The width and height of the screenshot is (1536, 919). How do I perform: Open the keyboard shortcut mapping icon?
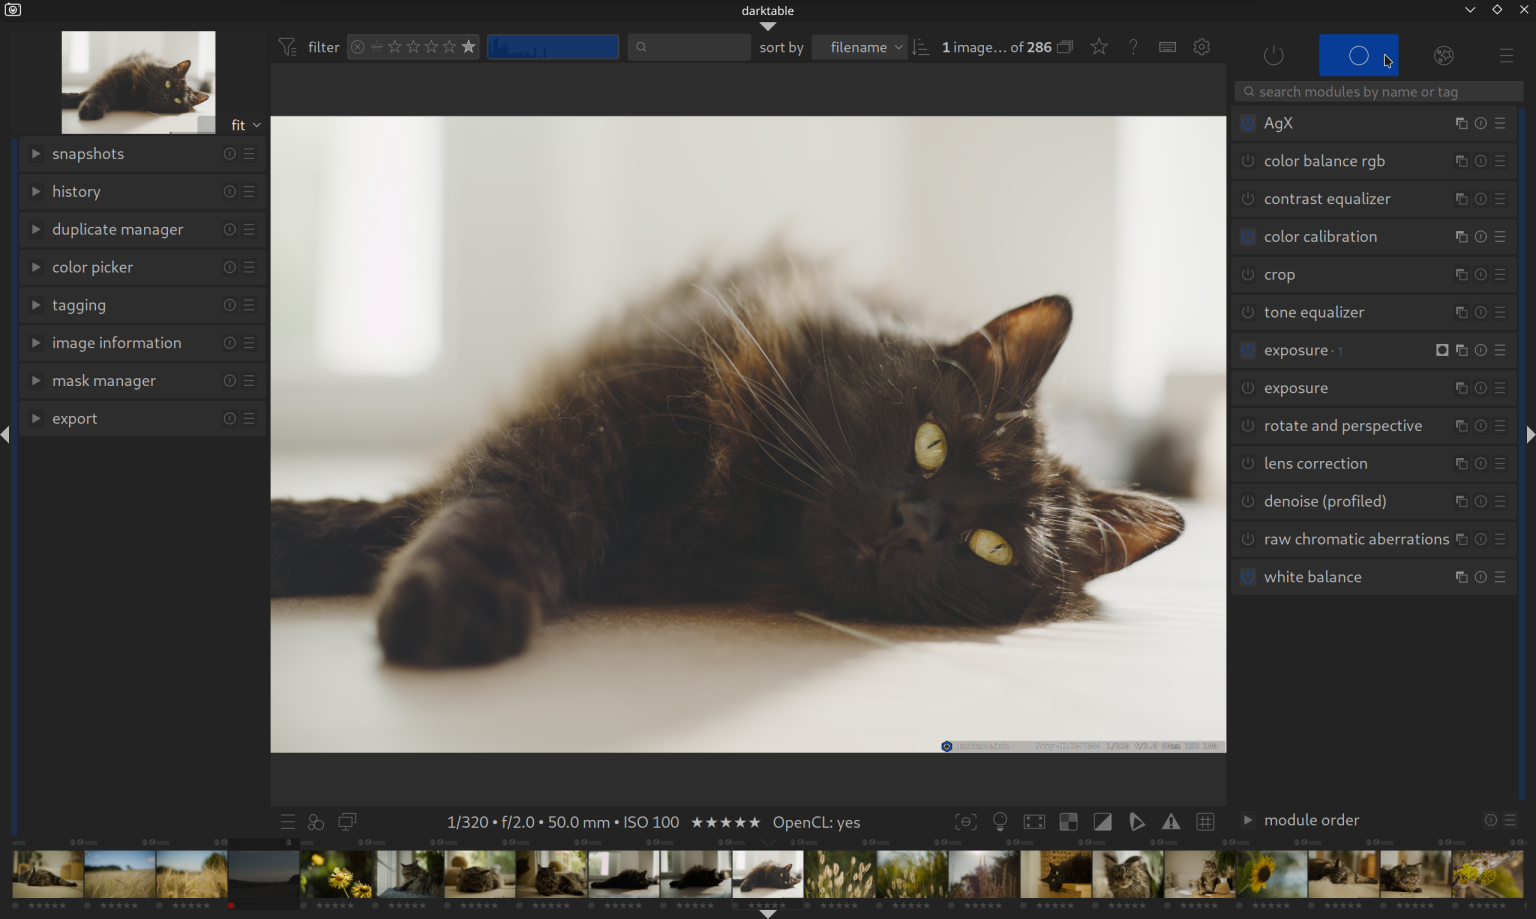pyautogui.click(x=1166, y=46)
